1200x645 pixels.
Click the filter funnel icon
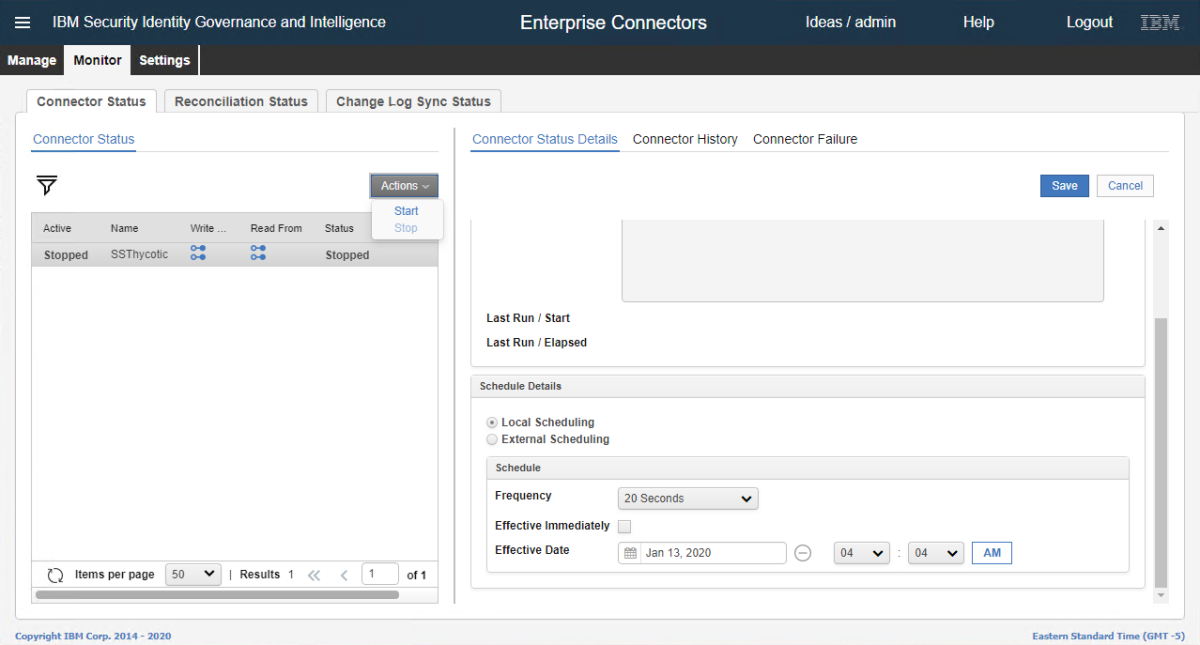[x=47, y=185]
